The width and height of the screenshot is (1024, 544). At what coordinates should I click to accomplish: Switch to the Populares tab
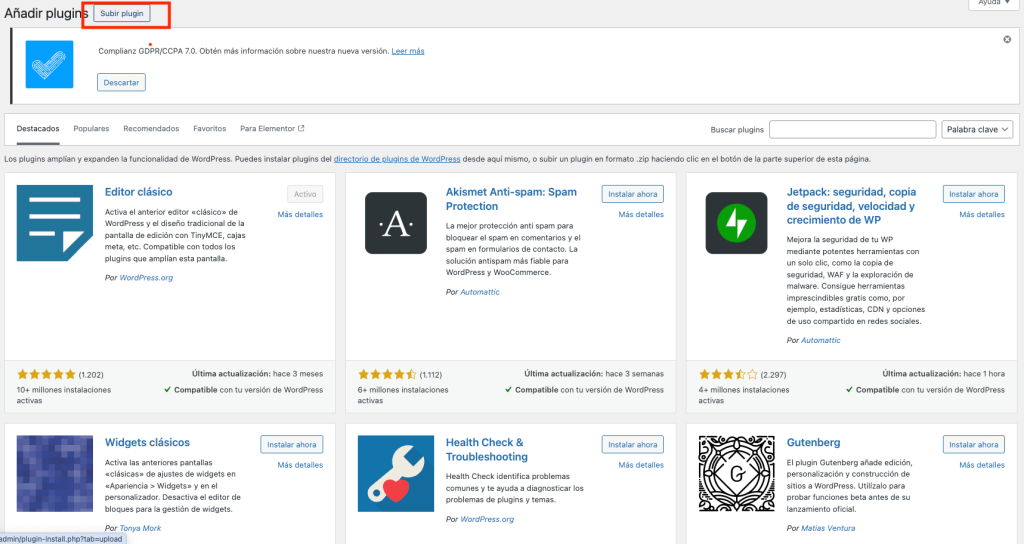[x=91, y=129]
